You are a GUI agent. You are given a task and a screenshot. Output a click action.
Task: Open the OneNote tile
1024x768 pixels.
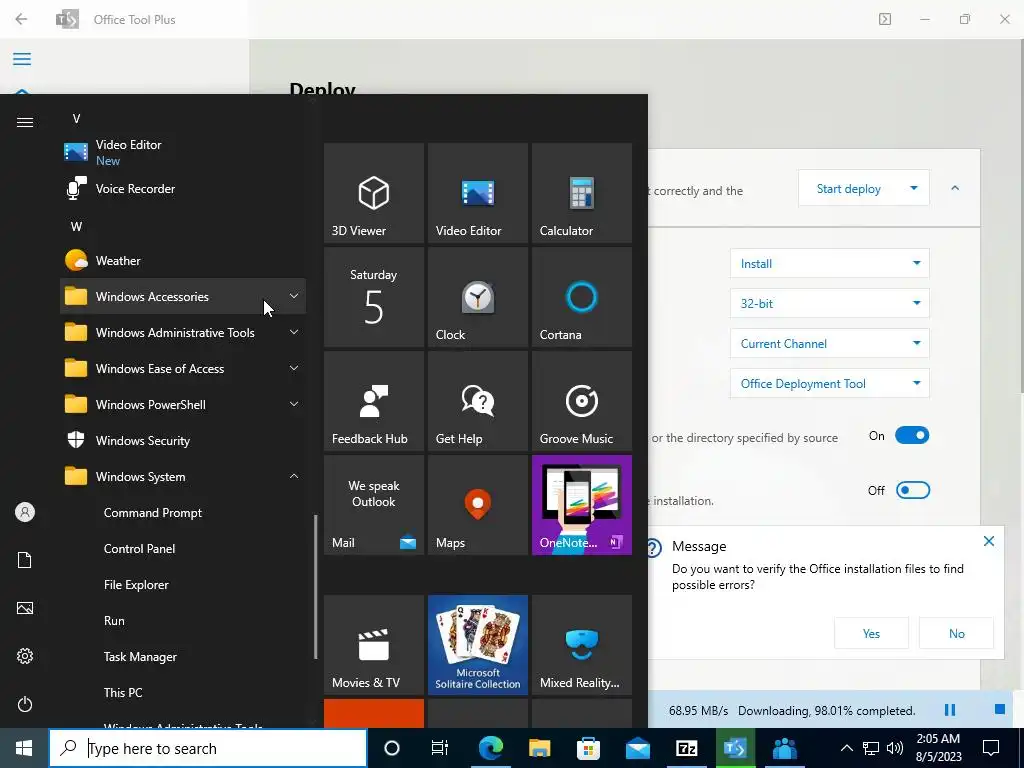pos(582,505)
